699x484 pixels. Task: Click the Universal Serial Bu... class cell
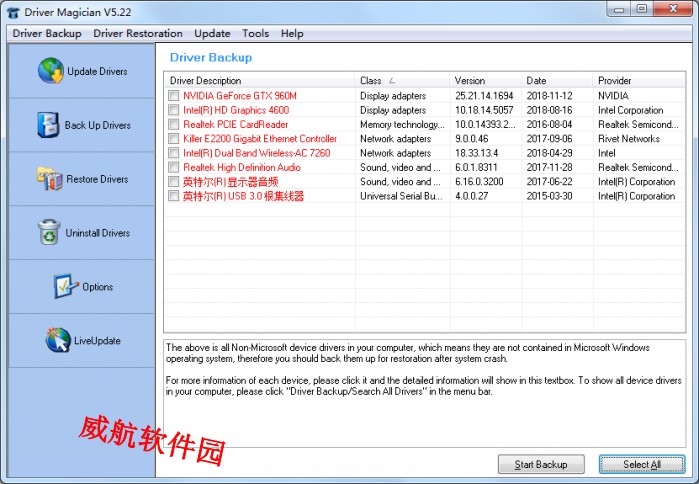(401, 196)
